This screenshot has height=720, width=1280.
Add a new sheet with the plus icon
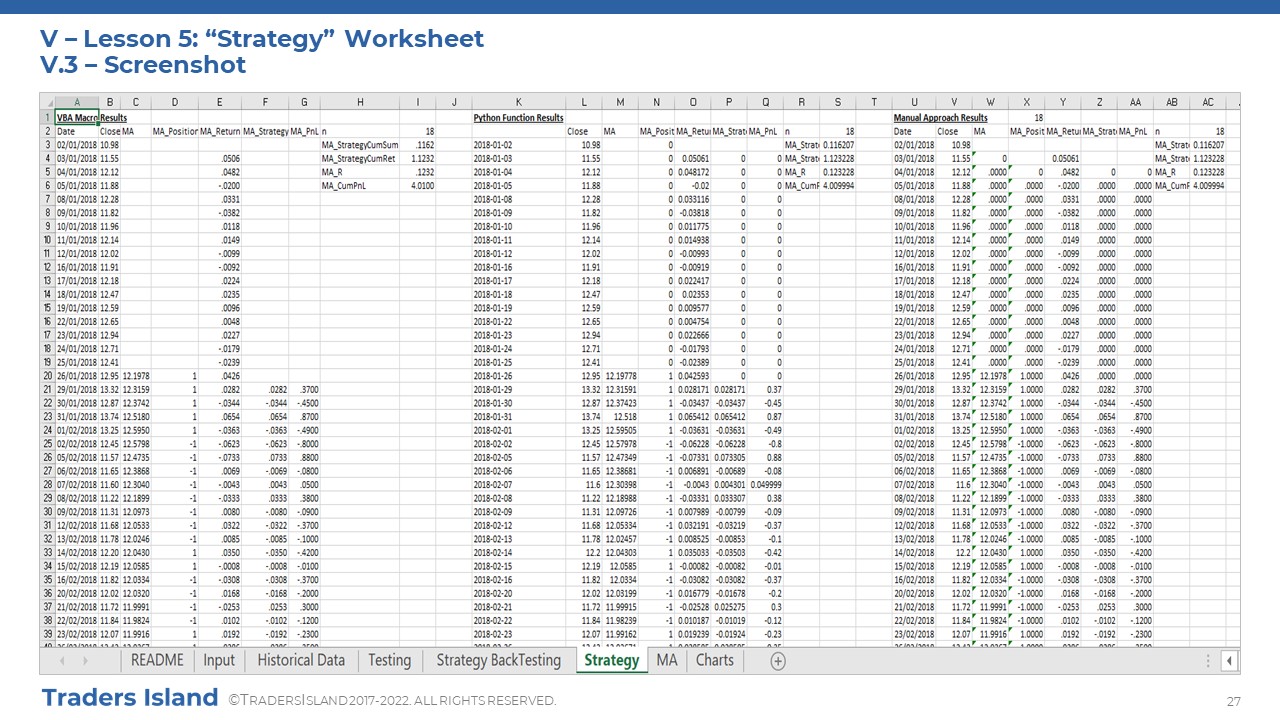[x=778, y=661]
